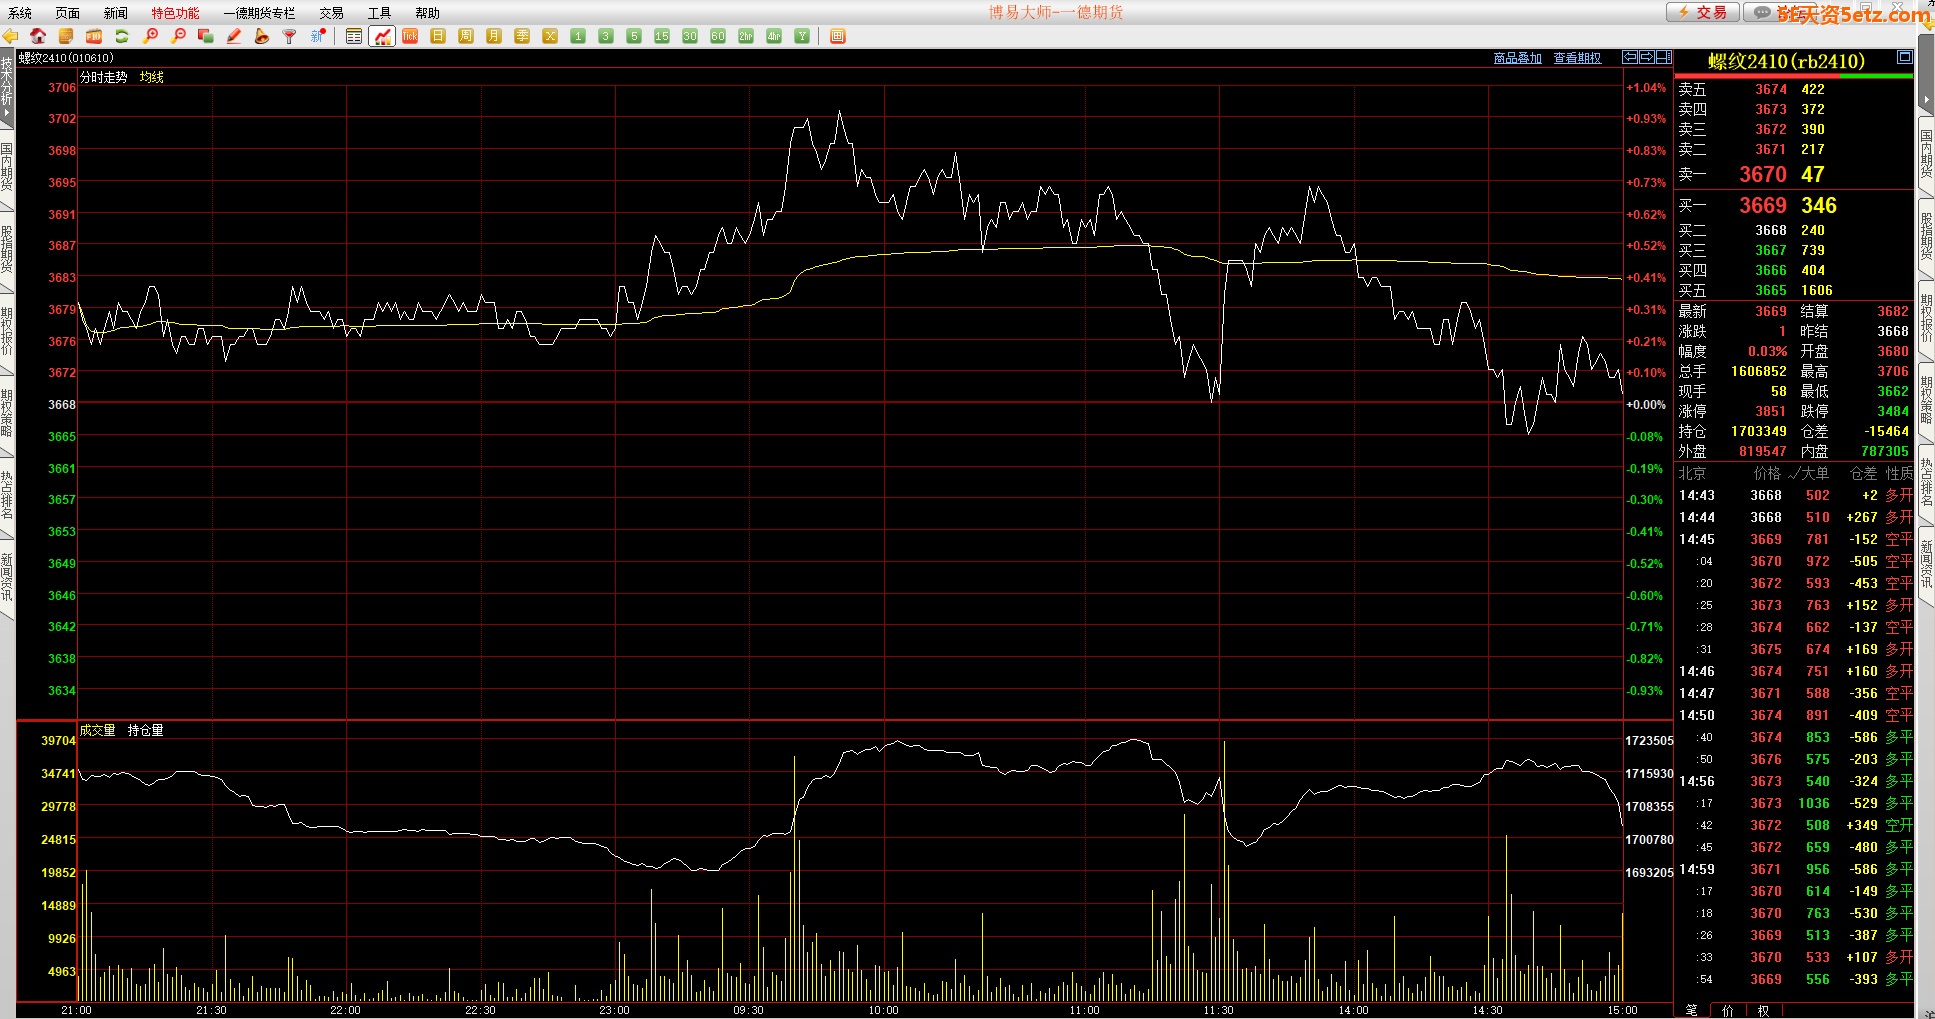Toggle the daily (日) K-line period
The image size is (1935, 1019).
tap(438, 36)
